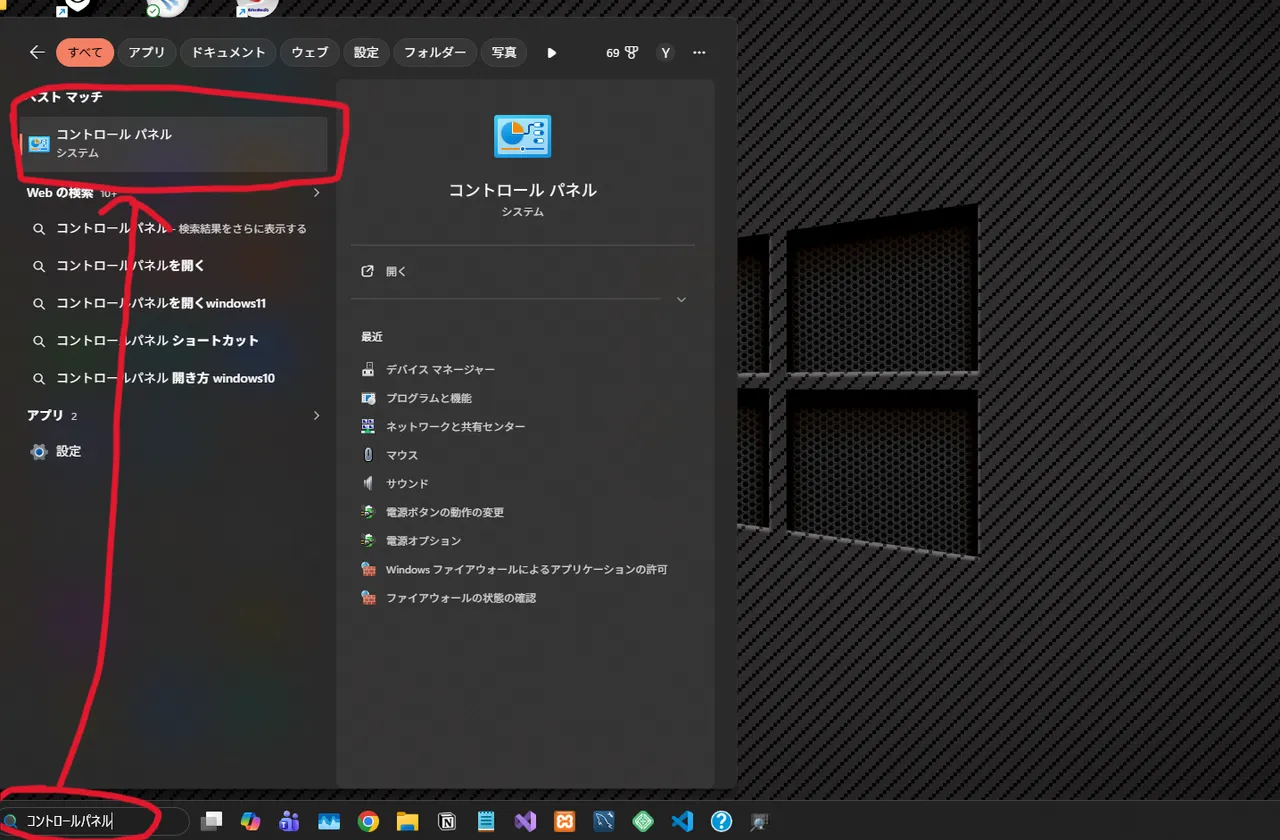Image resolution: width=1280 pixels, height=840 pixels.
Task: Select the すべて filter tab
Action: click(85, 52)
